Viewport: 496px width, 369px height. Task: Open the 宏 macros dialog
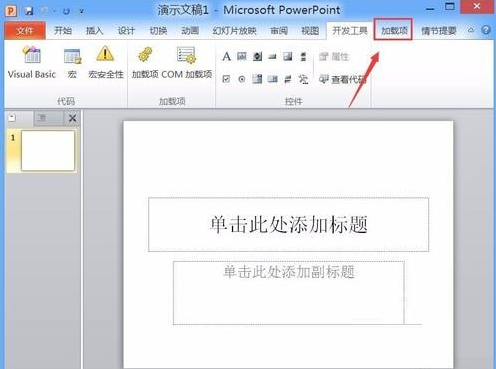(x=72, y=63)
